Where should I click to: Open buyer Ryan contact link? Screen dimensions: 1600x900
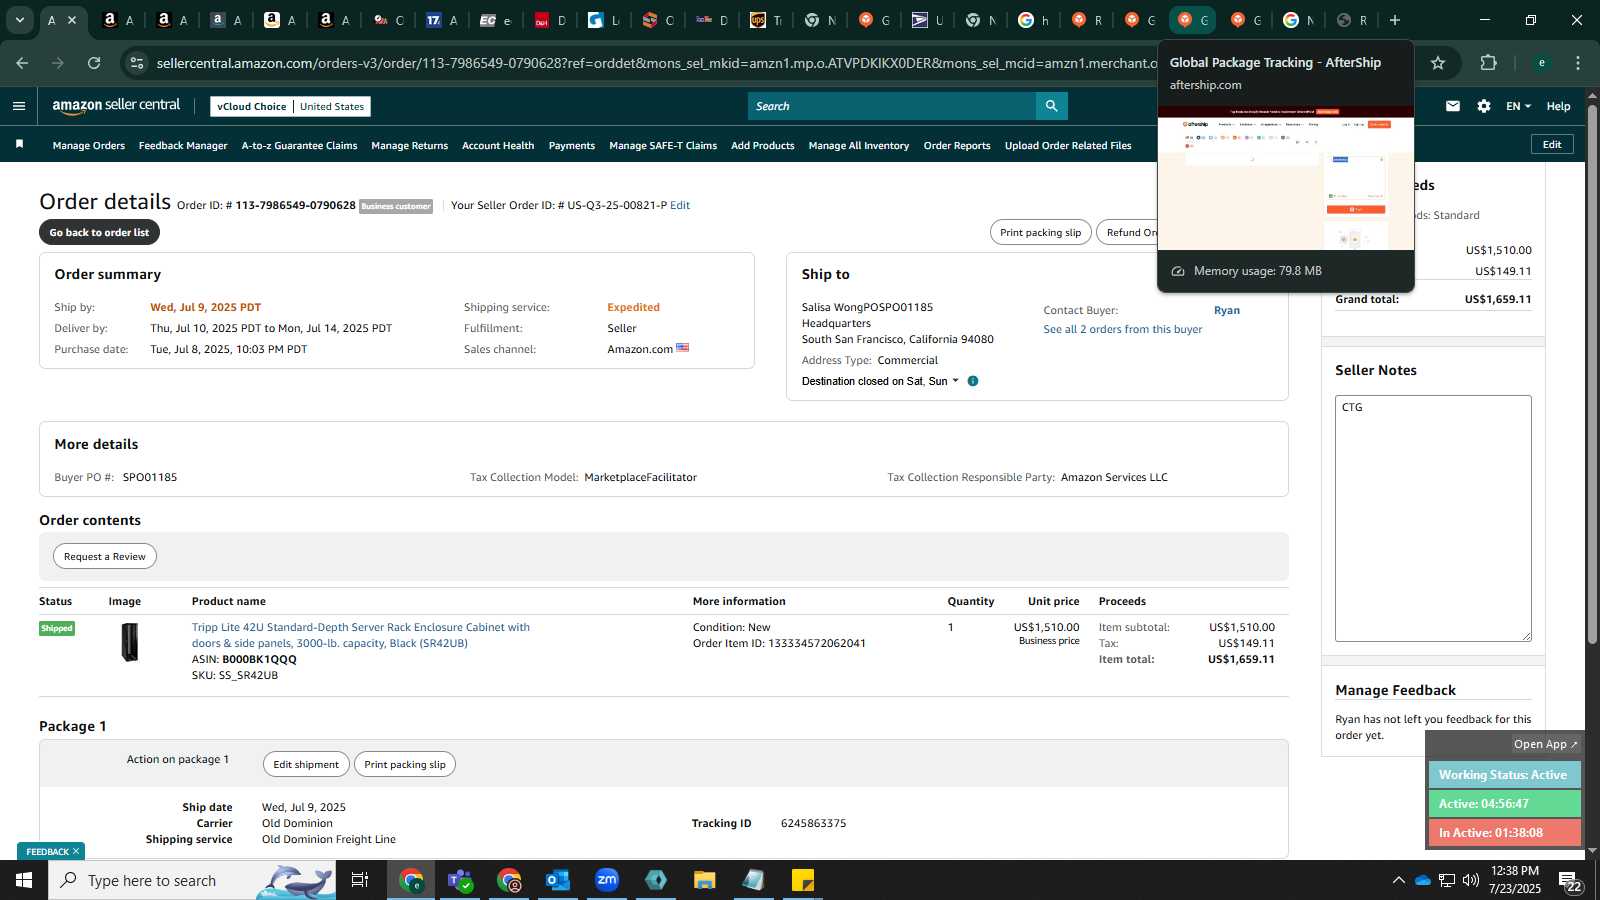[1227, 310]
